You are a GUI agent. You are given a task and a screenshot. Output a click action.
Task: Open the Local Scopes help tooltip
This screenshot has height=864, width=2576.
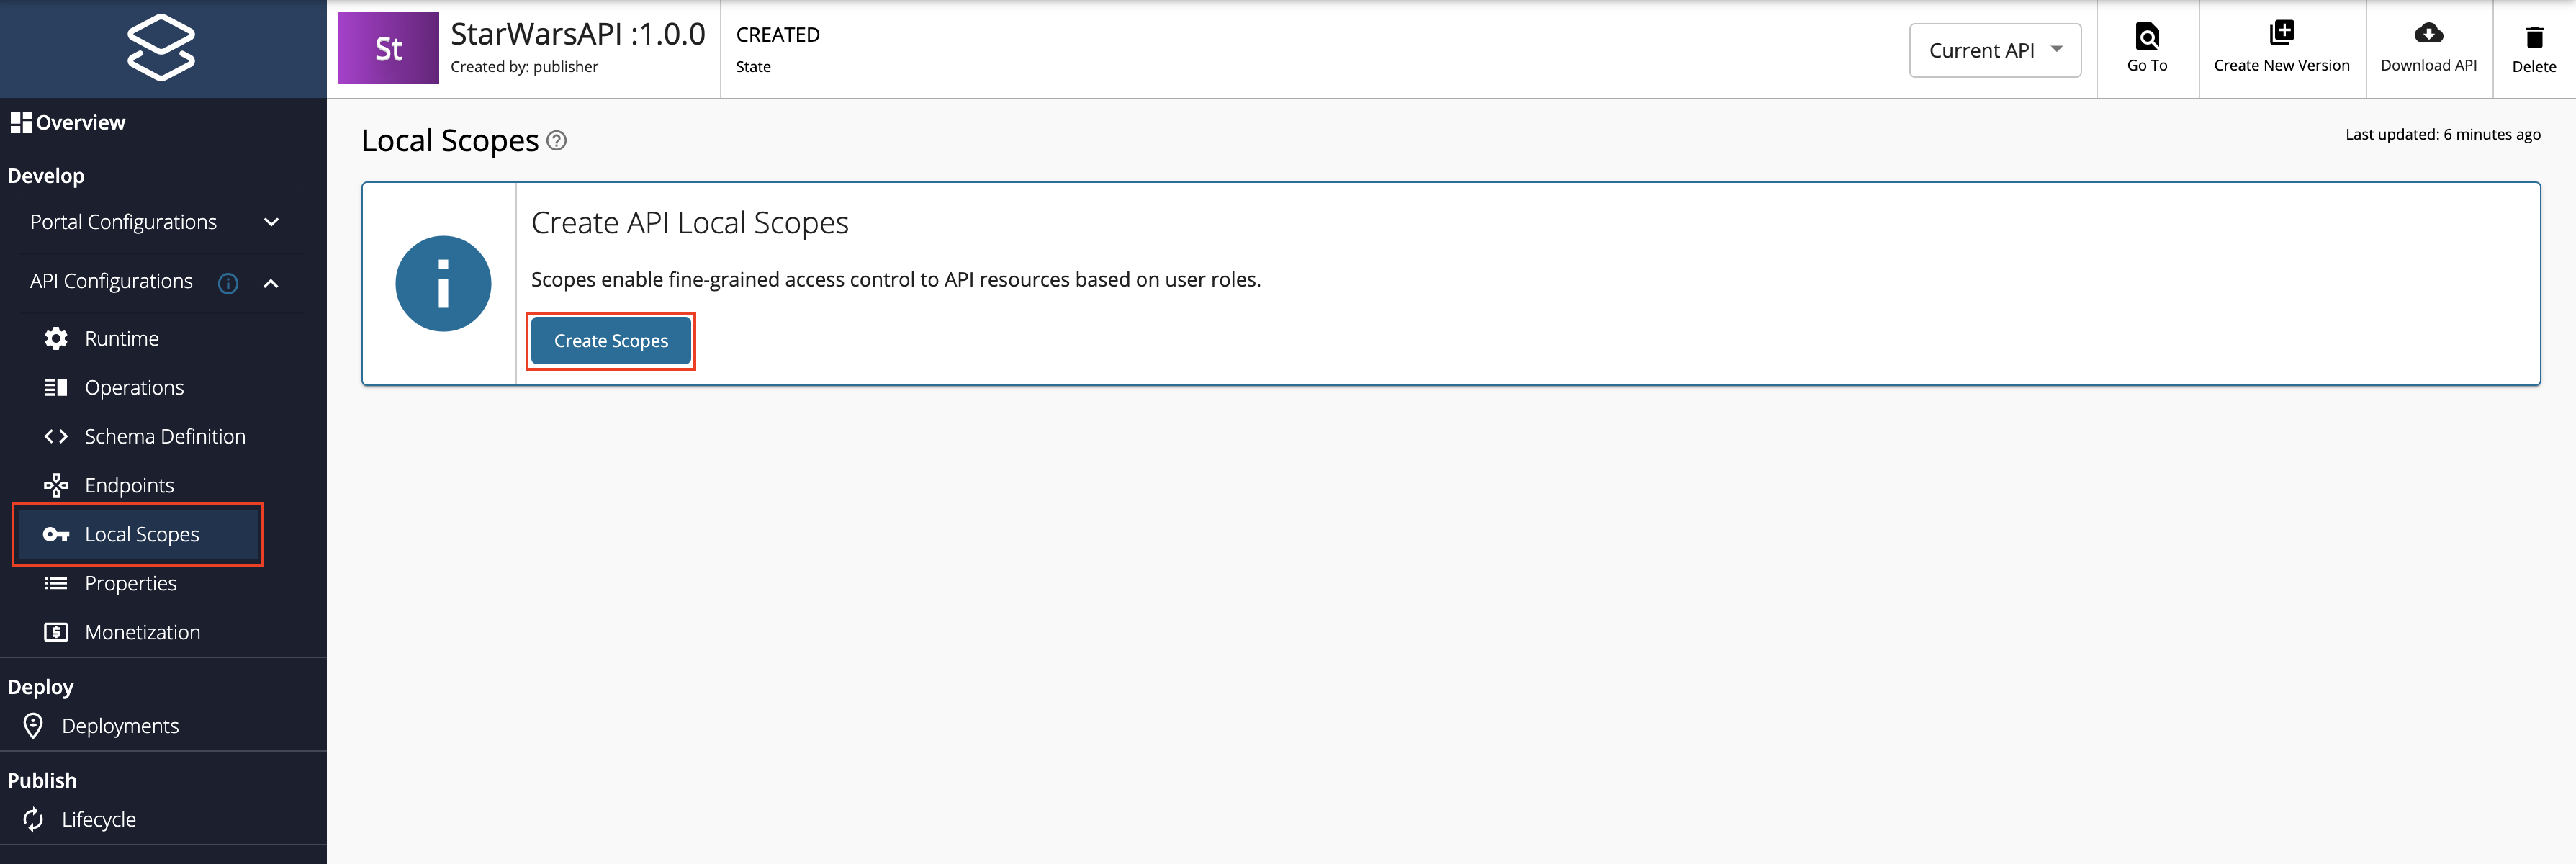tap(557, 141)
